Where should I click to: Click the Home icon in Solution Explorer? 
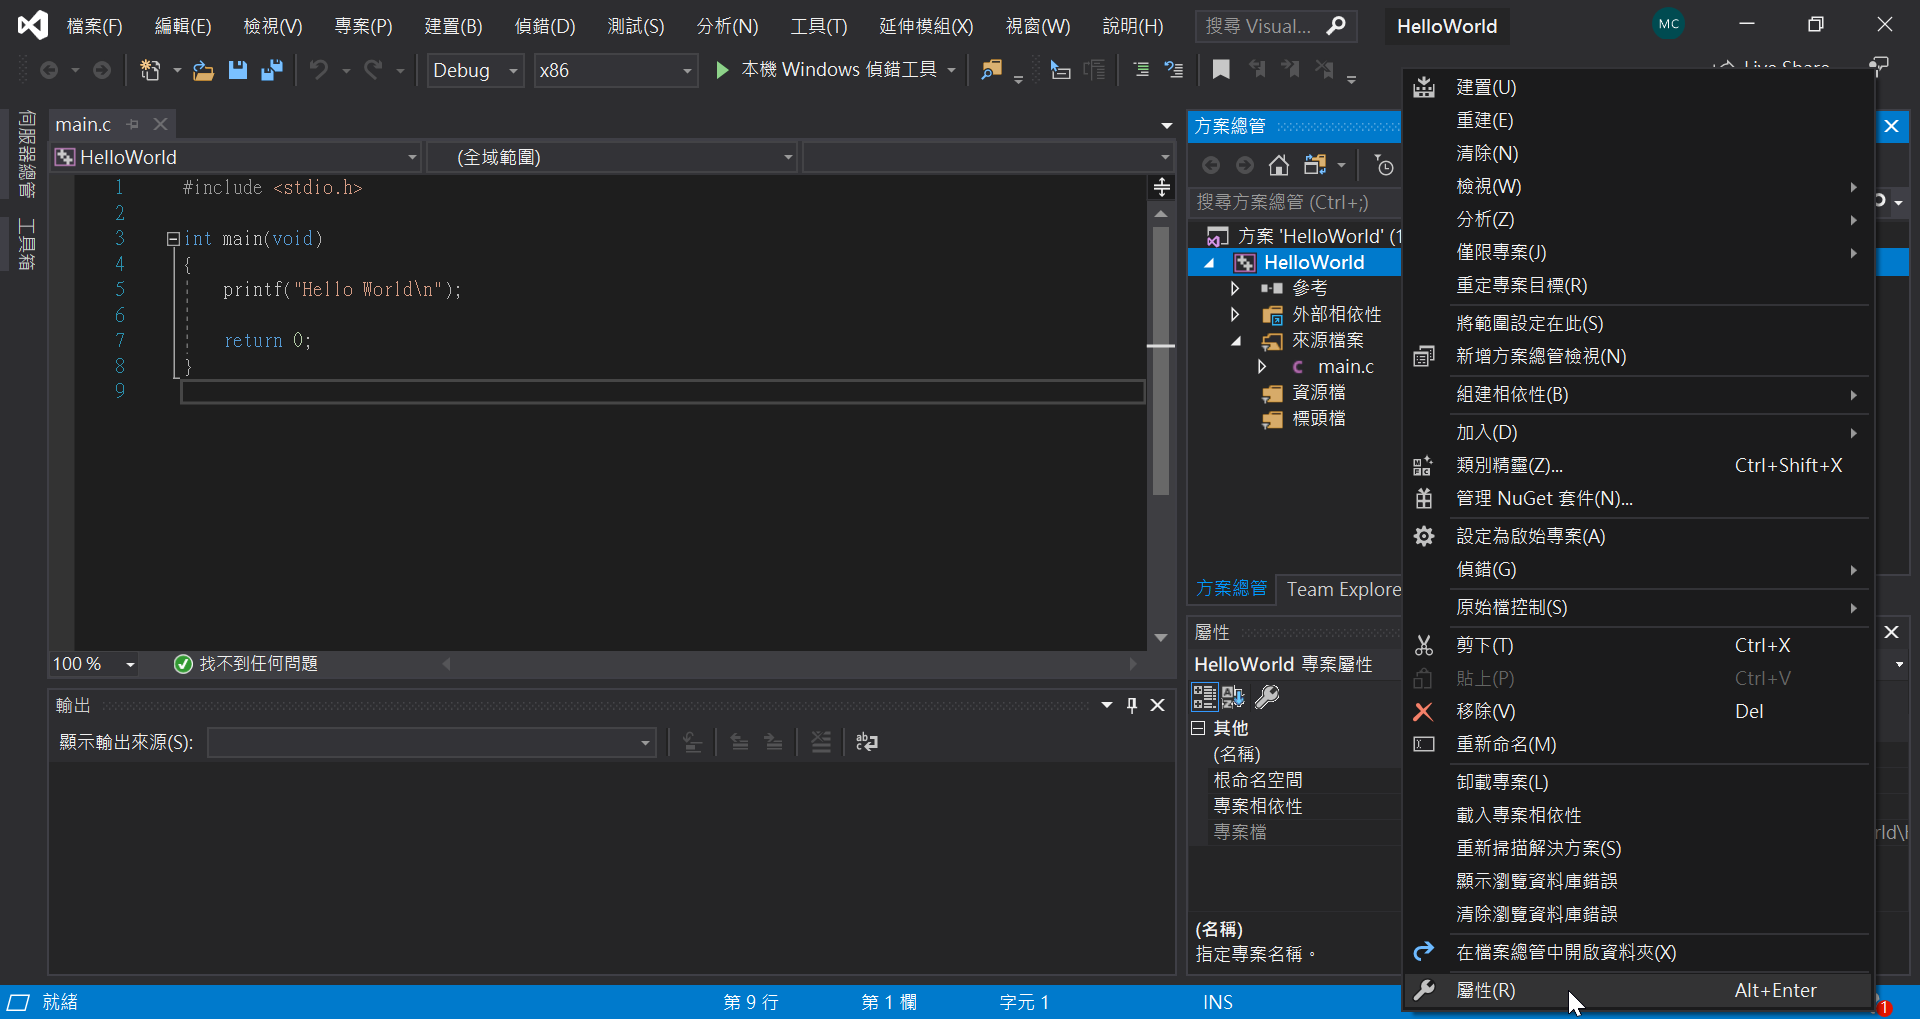(x=1278, y=165)
